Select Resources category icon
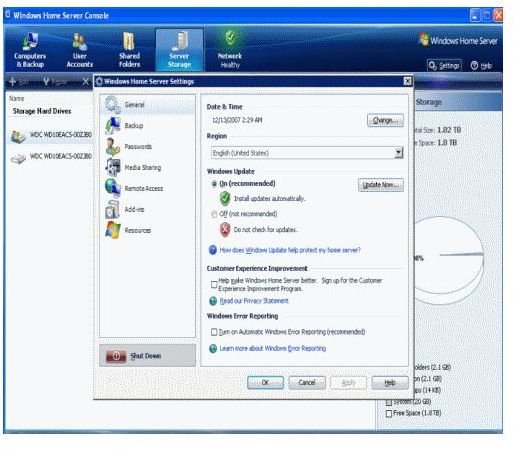The height and width of the screenshot is (450, 514). pos(112,230)
